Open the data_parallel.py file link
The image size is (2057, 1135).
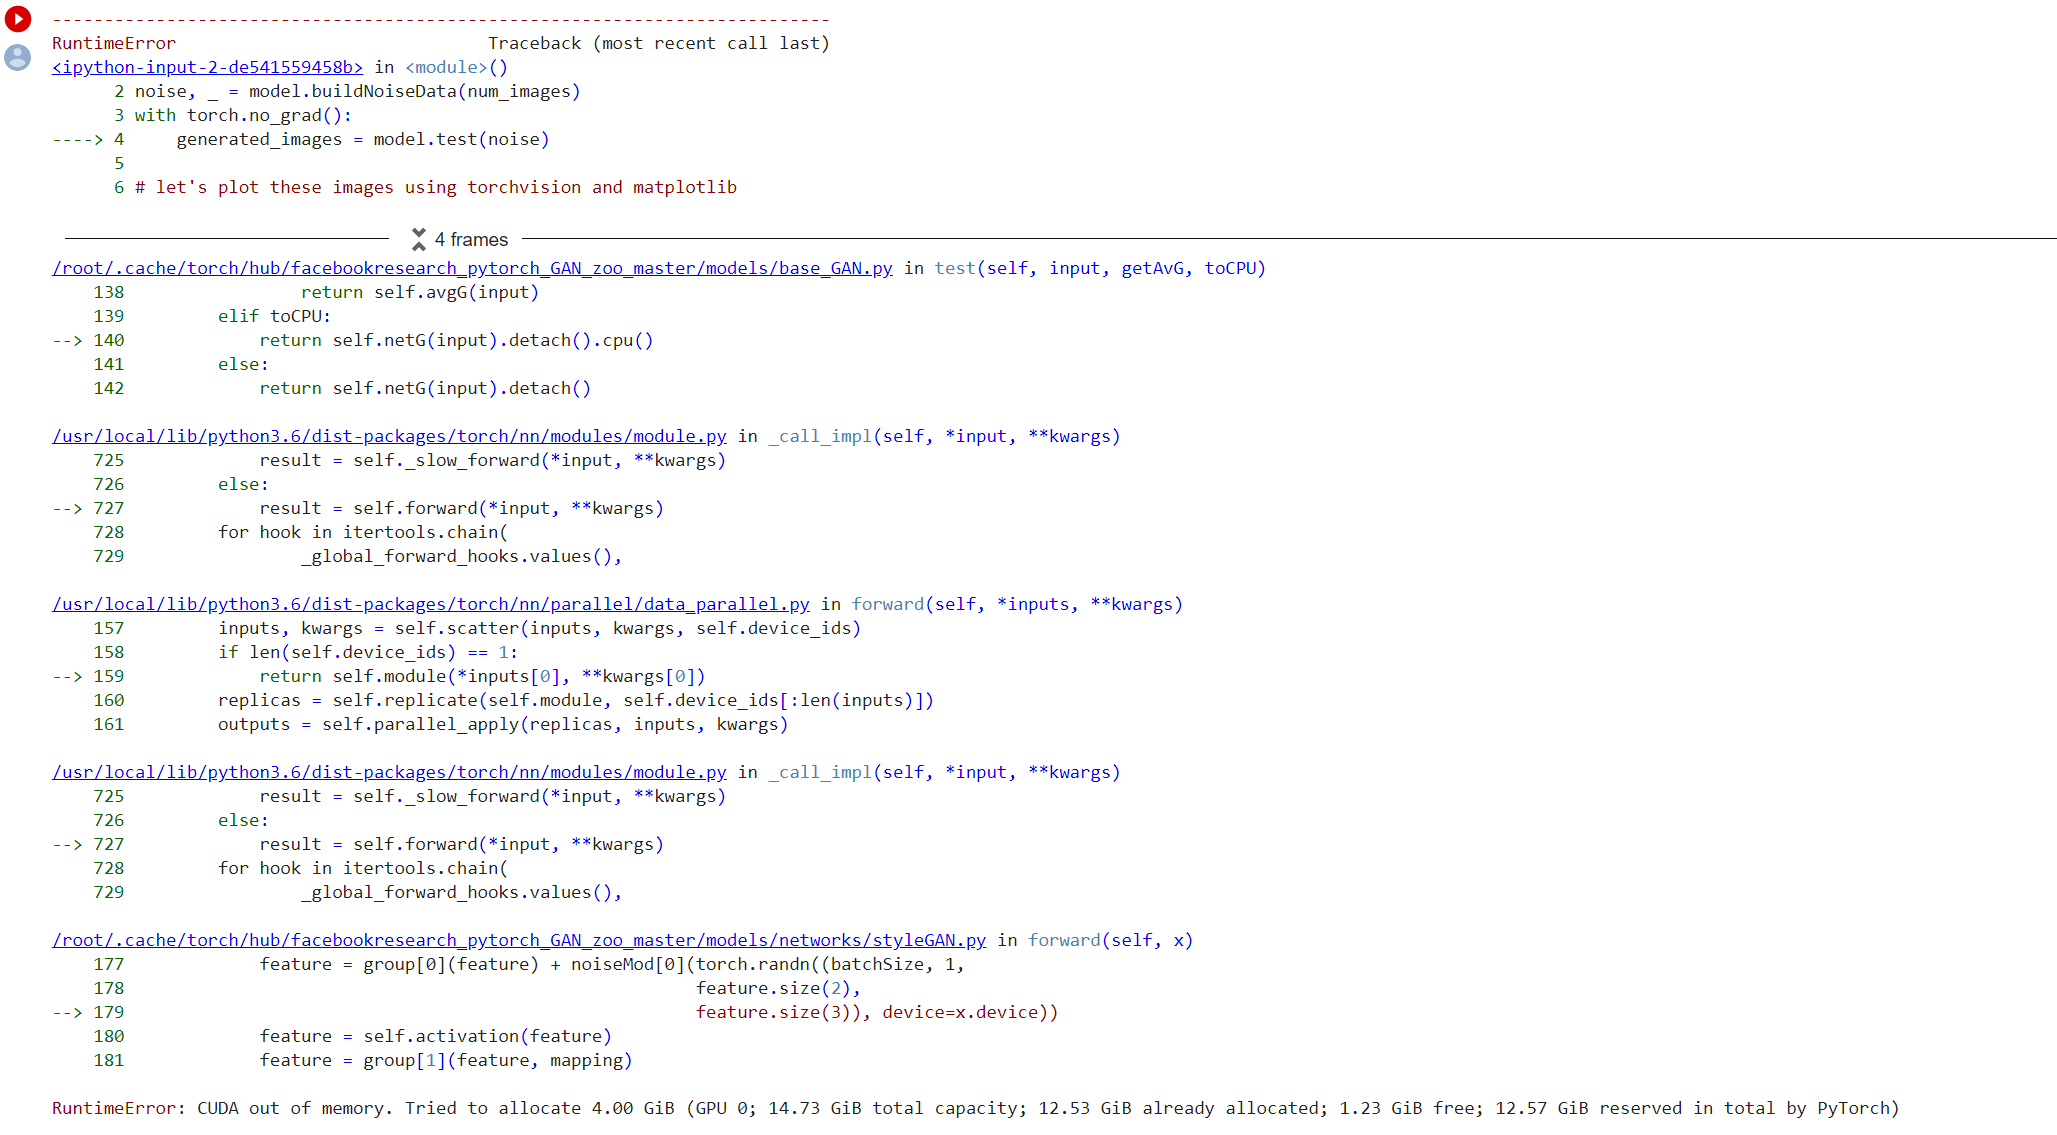click(431, 604)
